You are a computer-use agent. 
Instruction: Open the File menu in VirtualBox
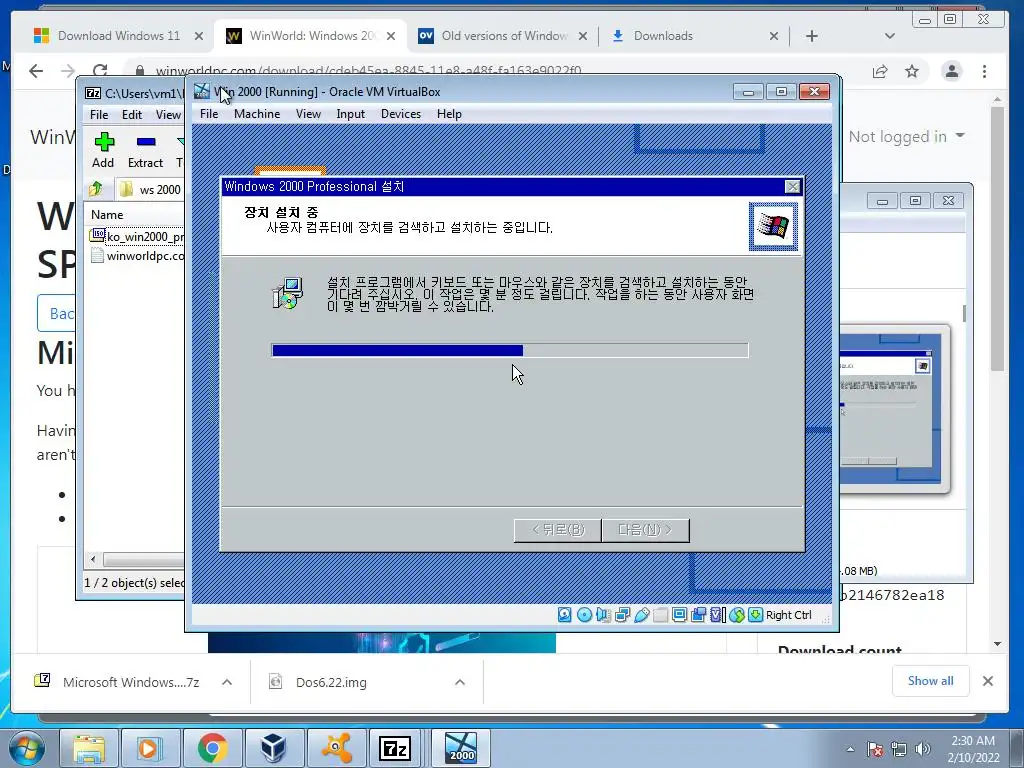click(x=209, y=114)
